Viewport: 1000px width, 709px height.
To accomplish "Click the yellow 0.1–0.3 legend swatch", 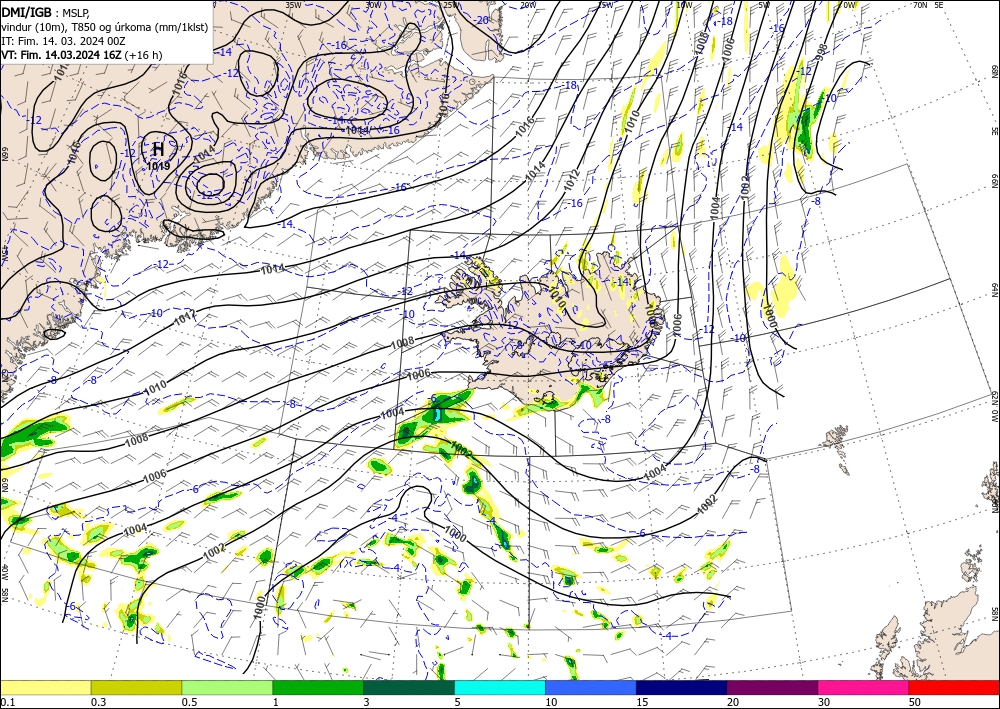I will click(45, 687).
